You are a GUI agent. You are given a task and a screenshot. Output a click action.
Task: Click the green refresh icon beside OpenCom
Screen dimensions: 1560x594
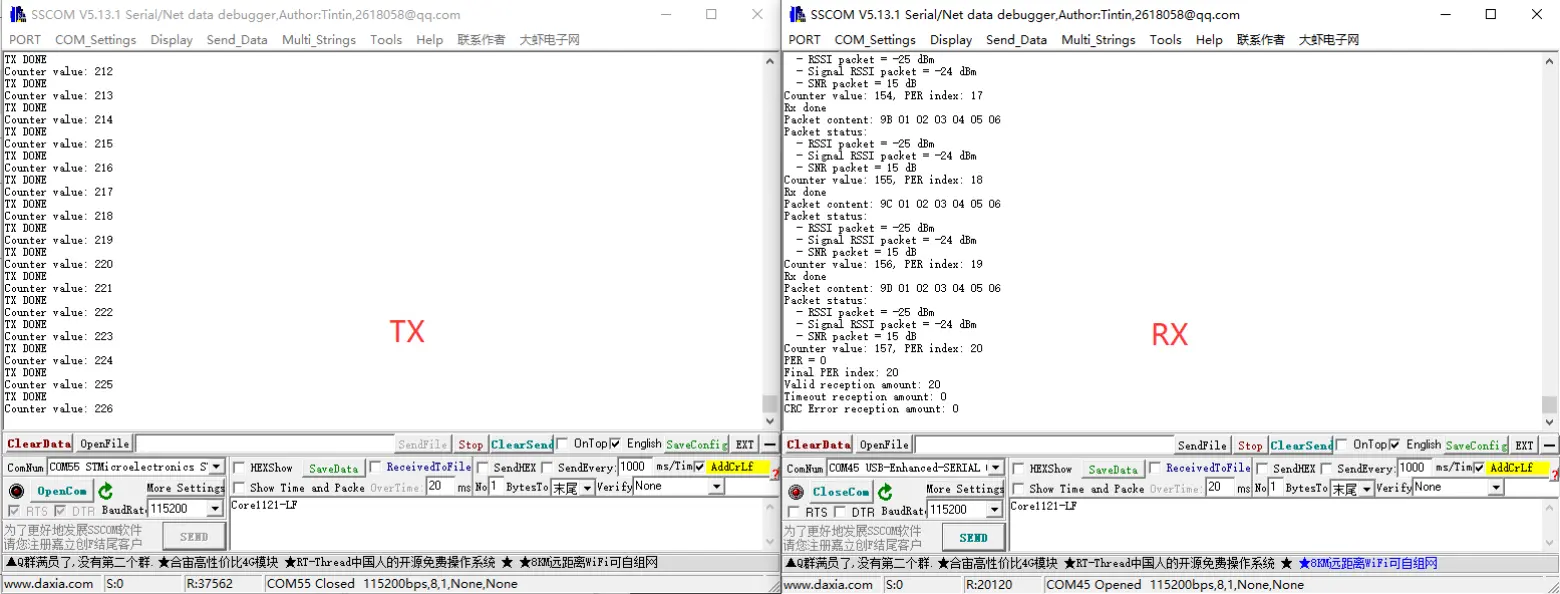coord(105,491)
